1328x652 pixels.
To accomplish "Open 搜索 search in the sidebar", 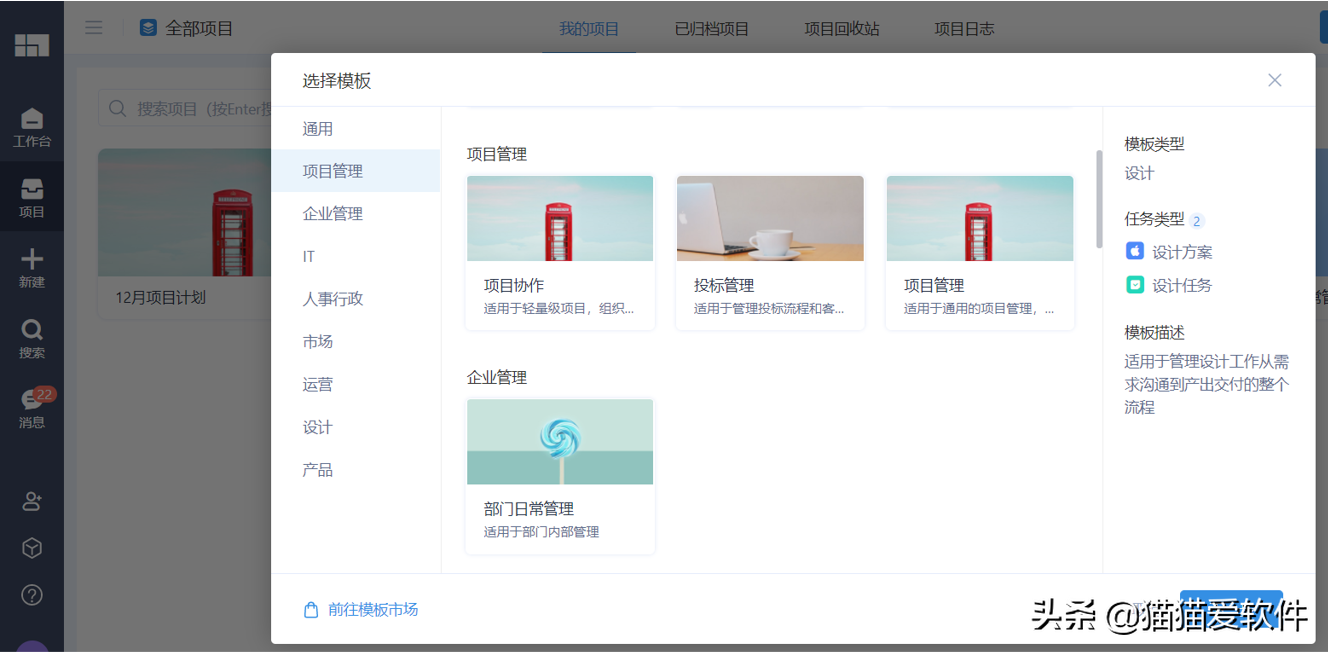I will (x=32, y=338).
